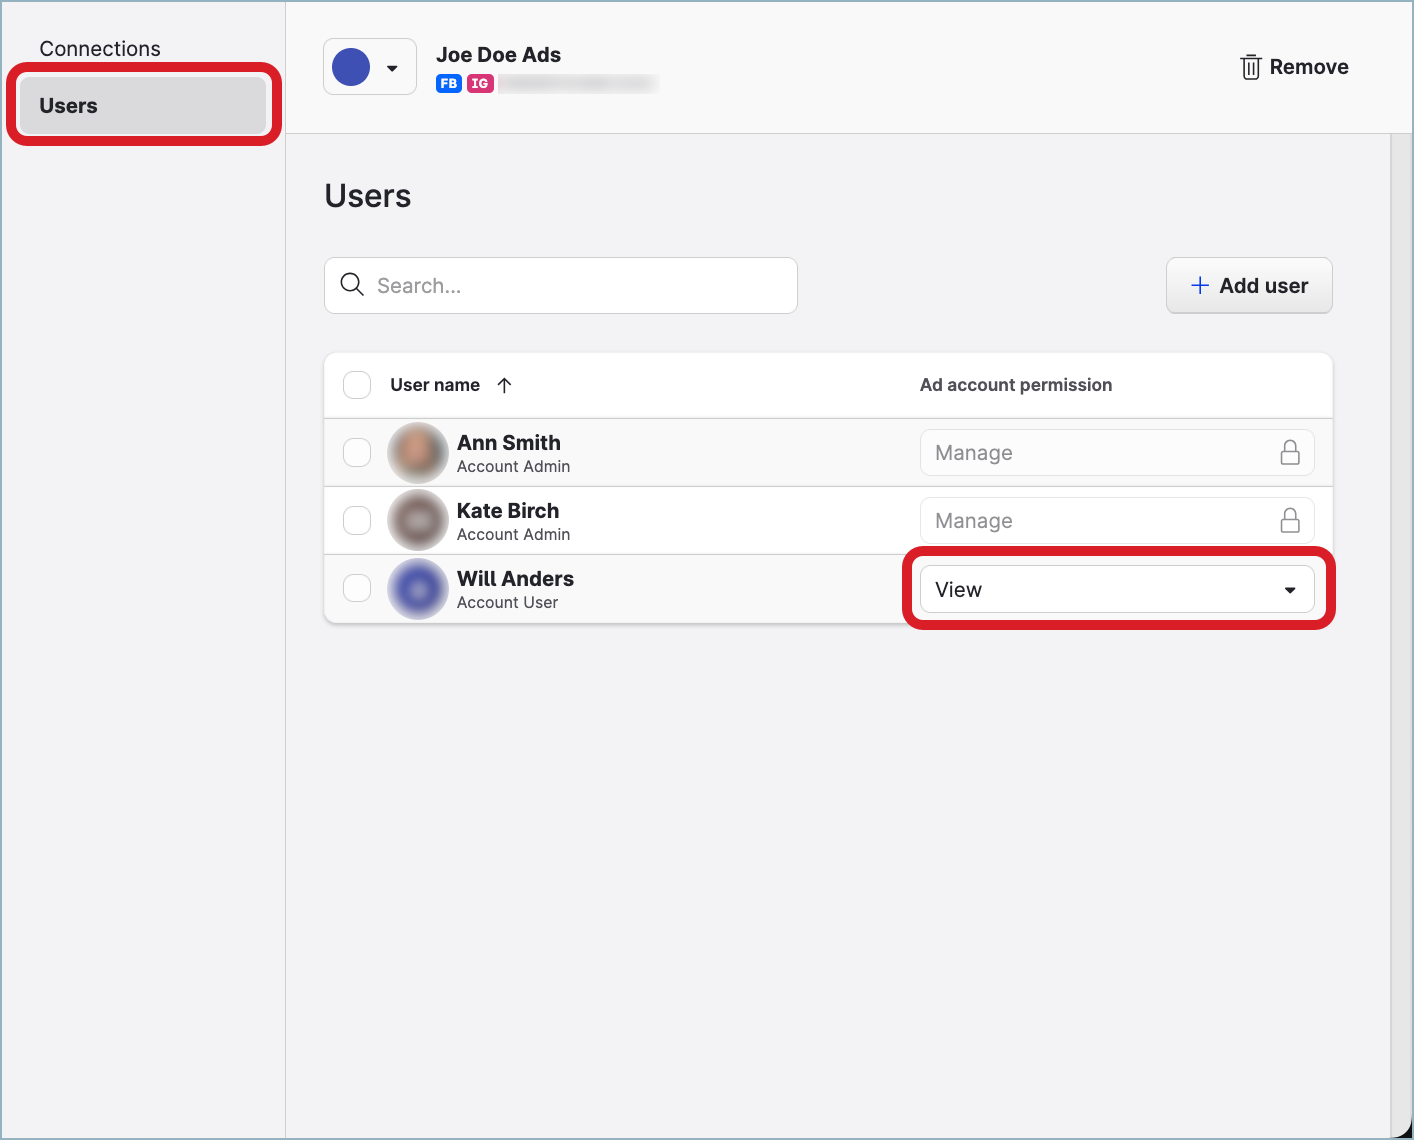
Task: Click the Add user button
Action: [x=1249, y=285]
